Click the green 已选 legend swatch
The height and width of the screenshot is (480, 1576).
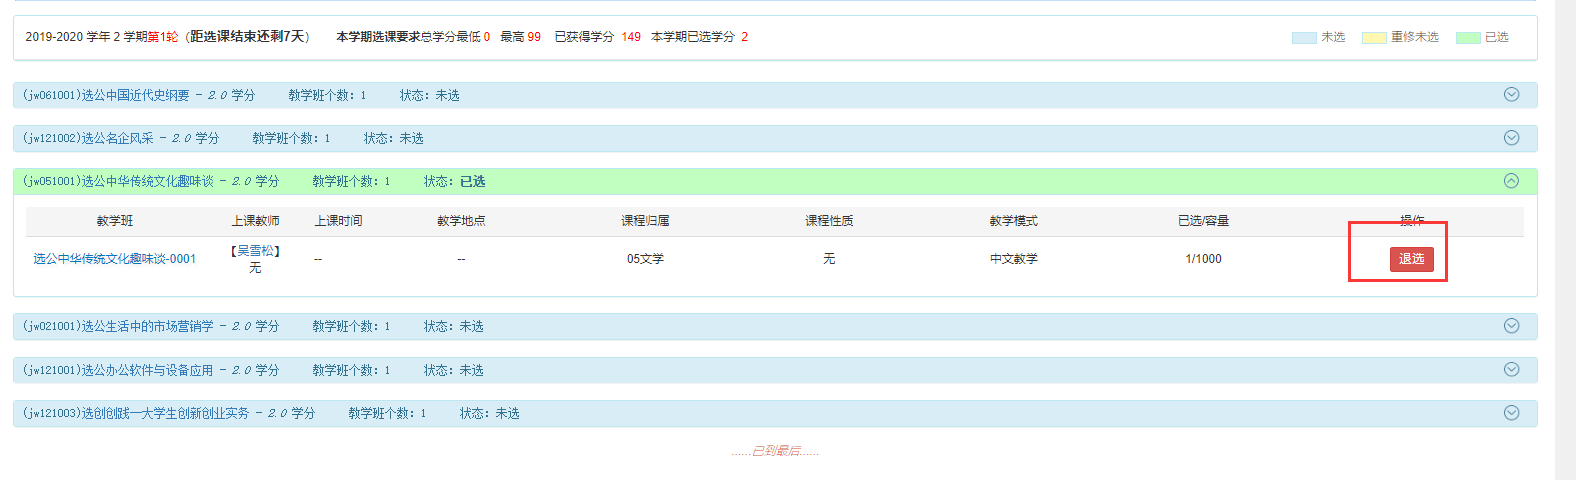click(x=1468, y=38)
